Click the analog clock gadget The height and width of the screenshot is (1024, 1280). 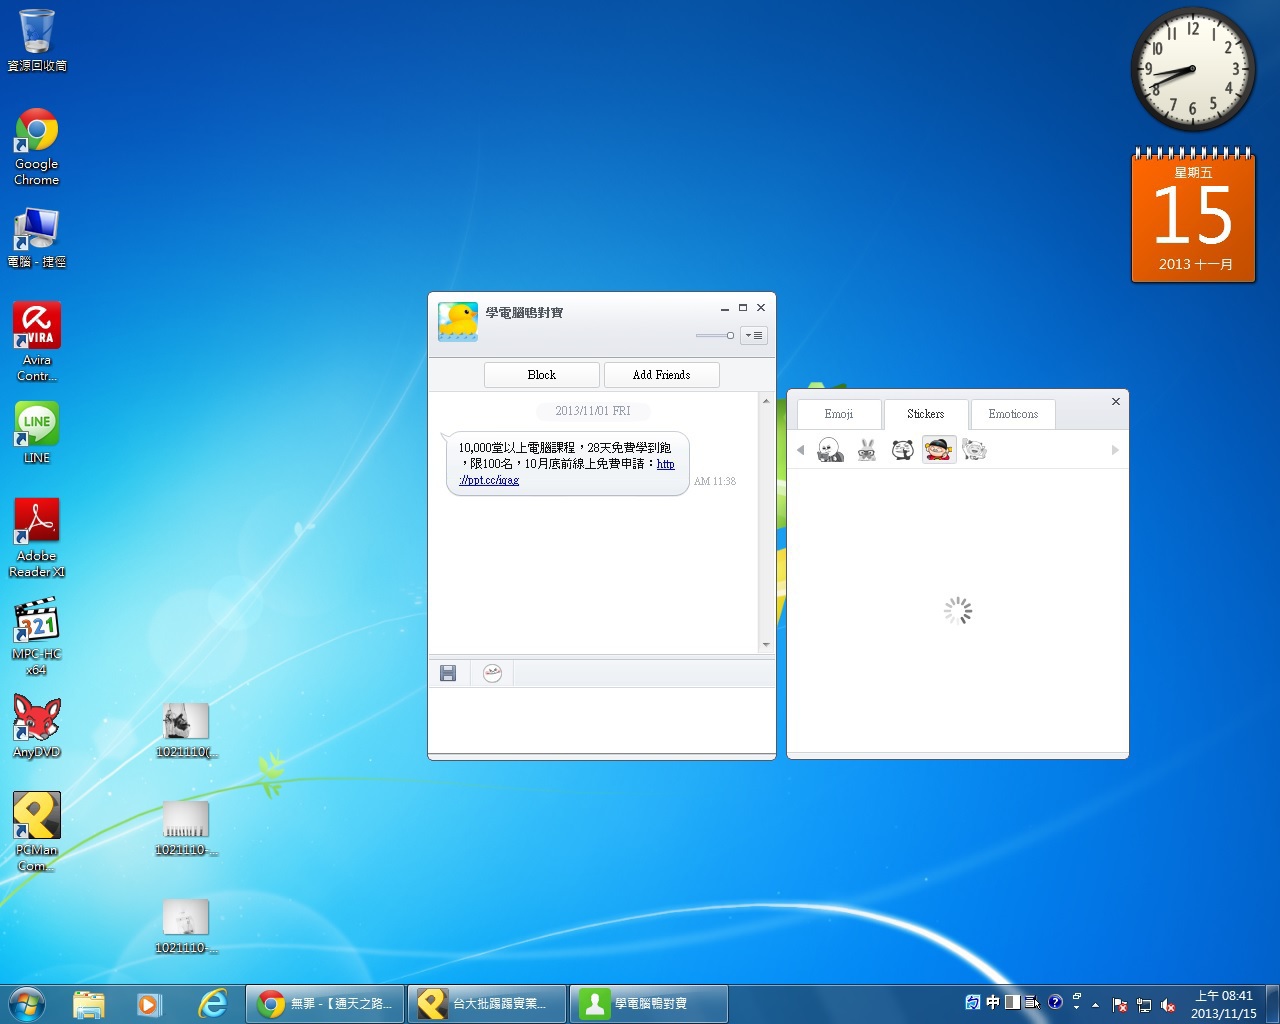[1193, 70]
